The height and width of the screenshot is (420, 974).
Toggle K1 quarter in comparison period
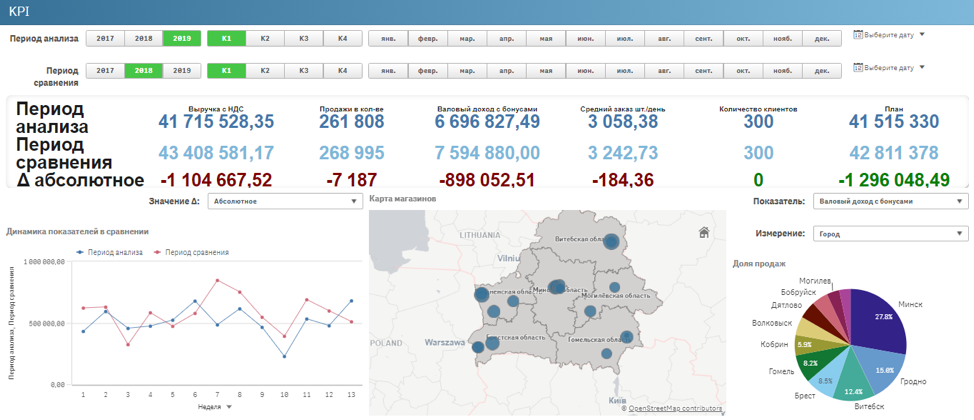pyautogui.click(x=226, y=71)
